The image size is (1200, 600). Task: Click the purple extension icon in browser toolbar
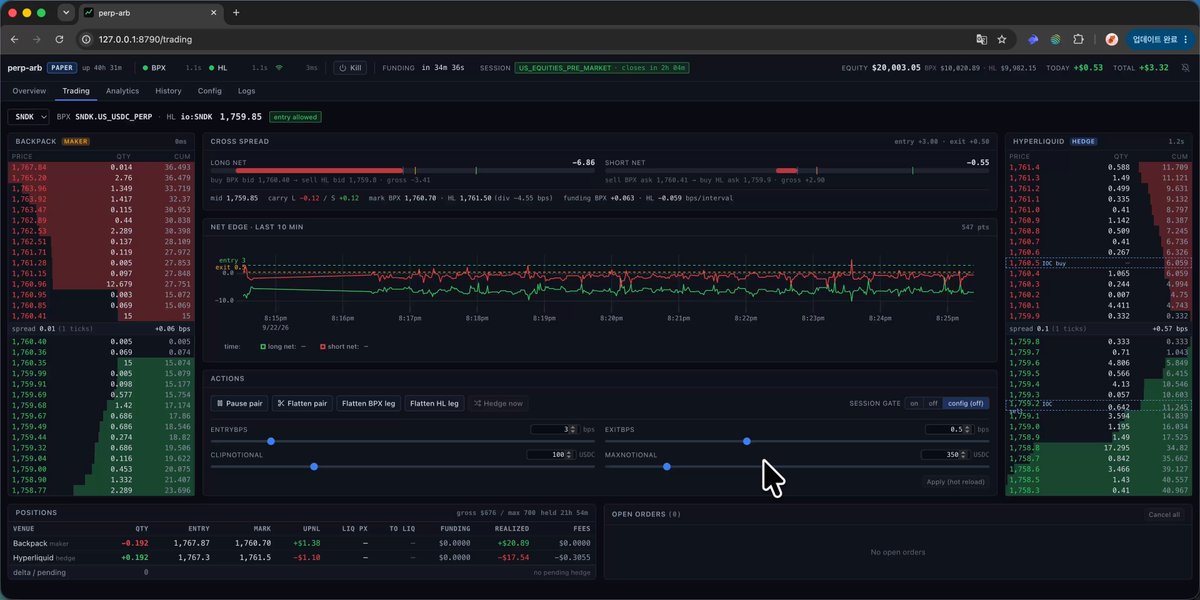(1032, 39)
